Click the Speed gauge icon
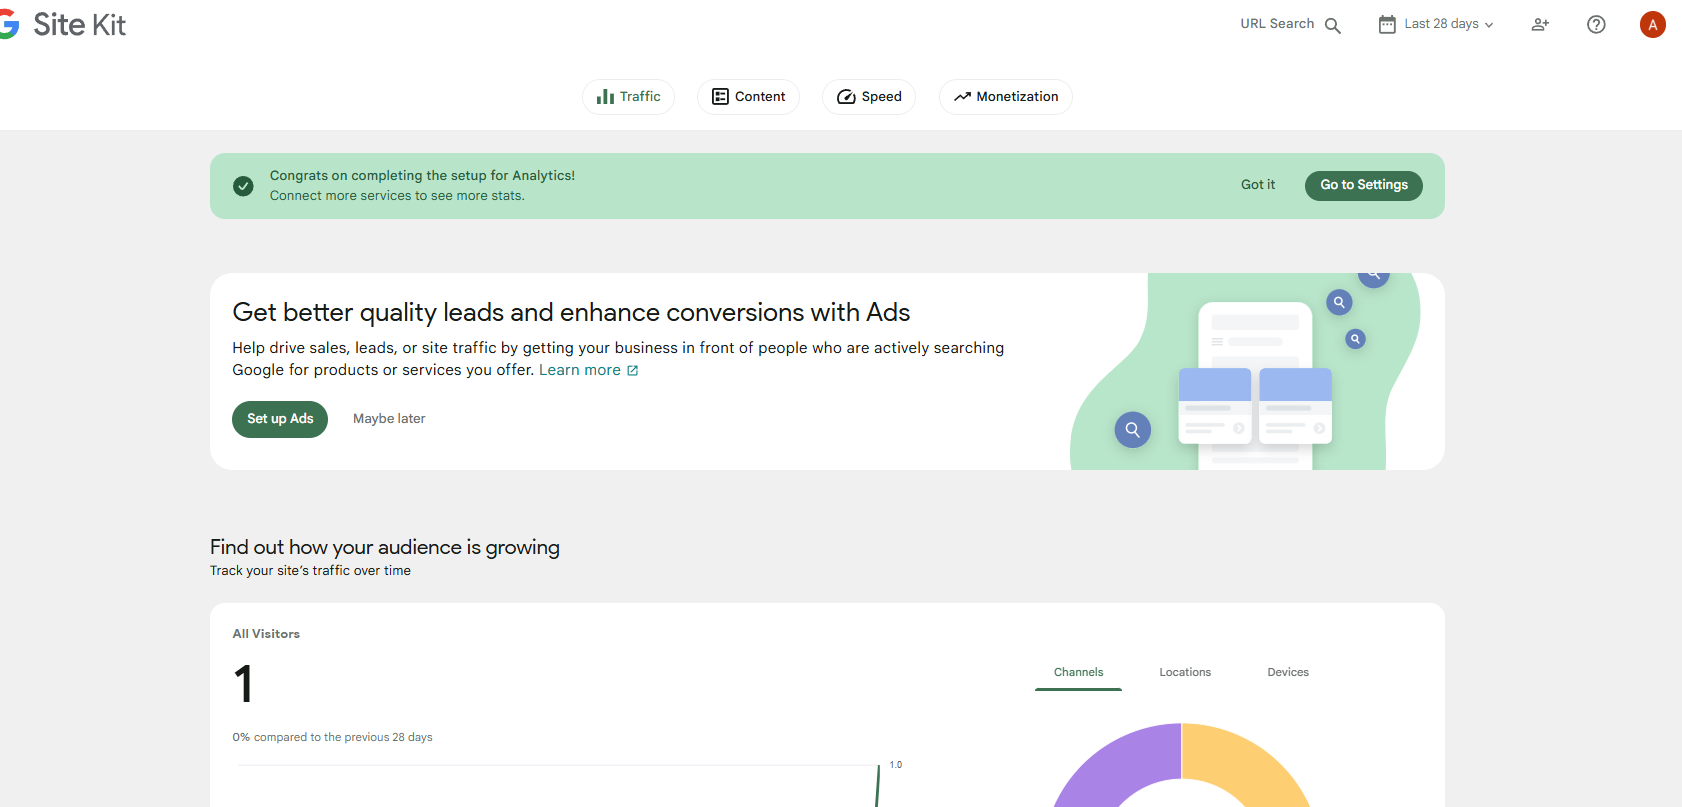1682x807 pixels. (846, 97)
